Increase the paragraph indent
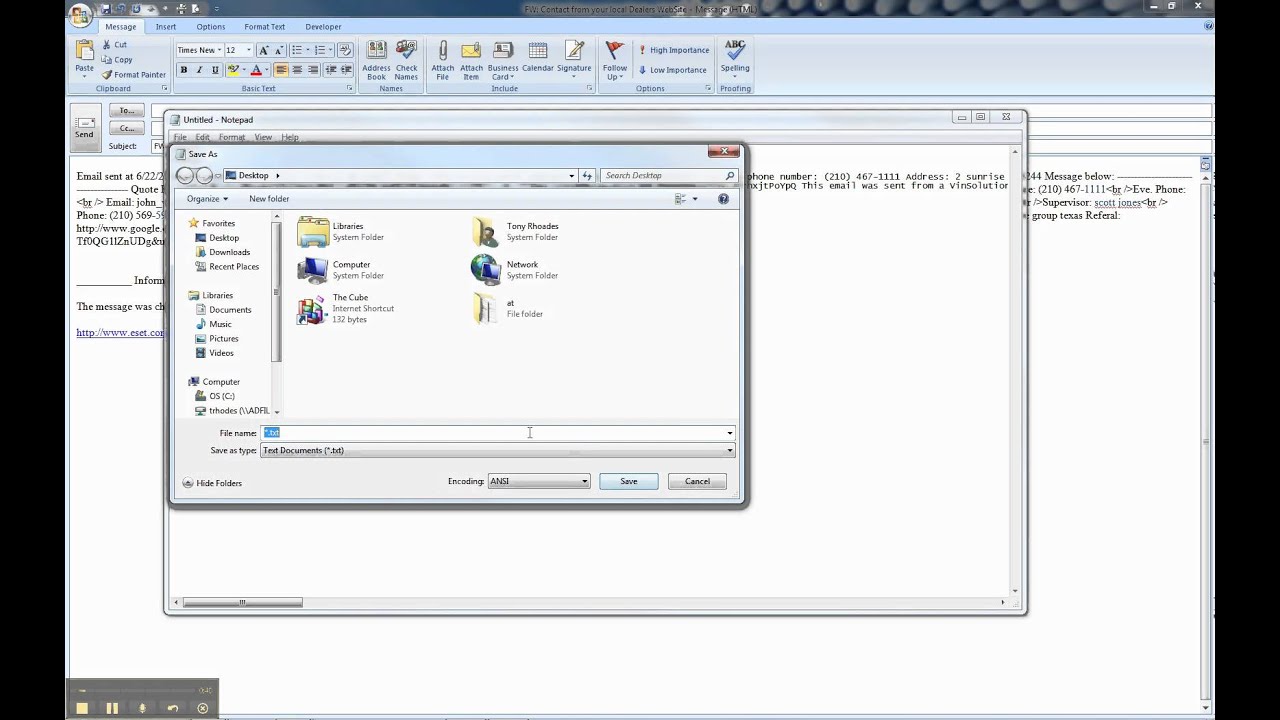Image resolution: width=1280 pixels, height=720 pixels. [347, 70]
